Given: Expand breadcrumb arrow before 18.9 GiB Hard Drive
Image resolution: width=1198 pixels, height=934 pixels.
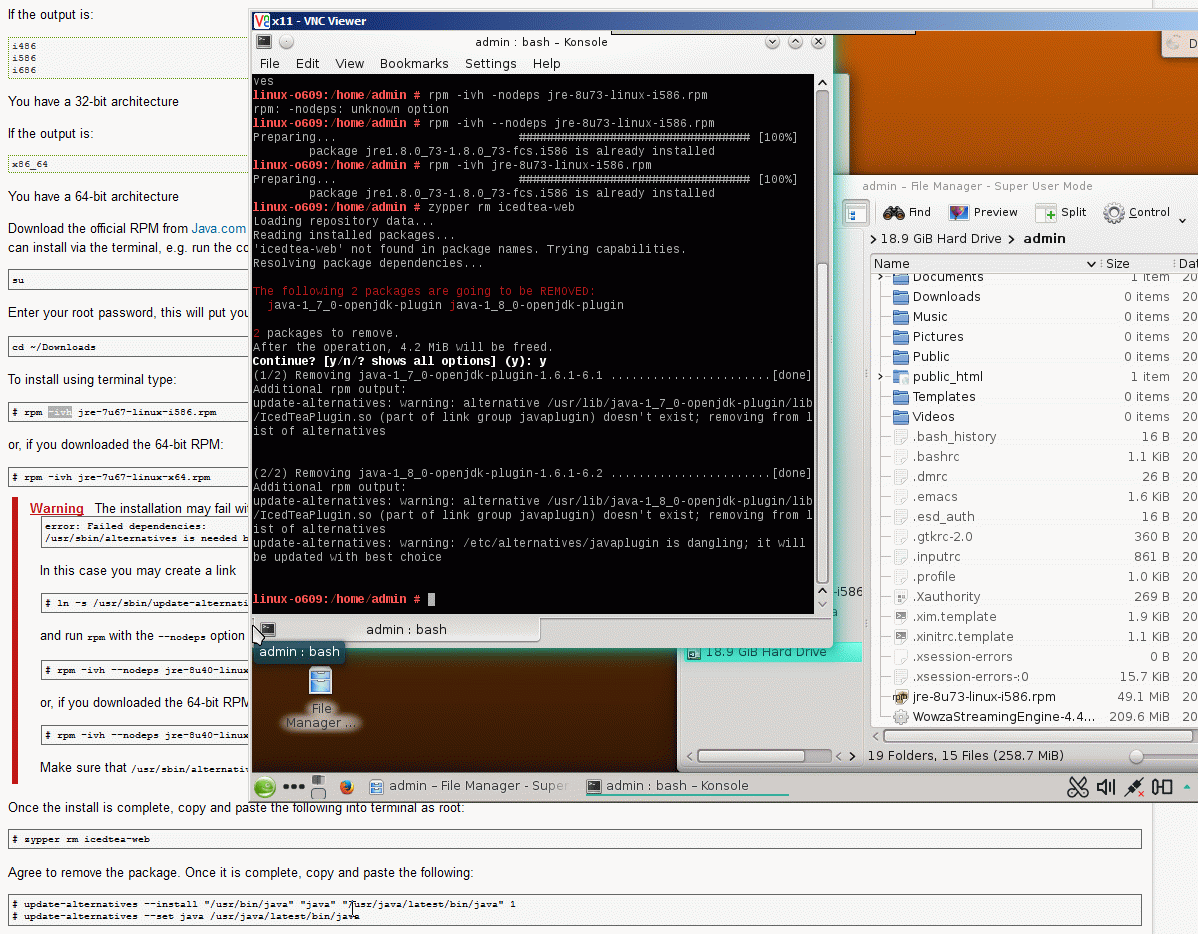Looking at the screenshot, I should point(873,239).
